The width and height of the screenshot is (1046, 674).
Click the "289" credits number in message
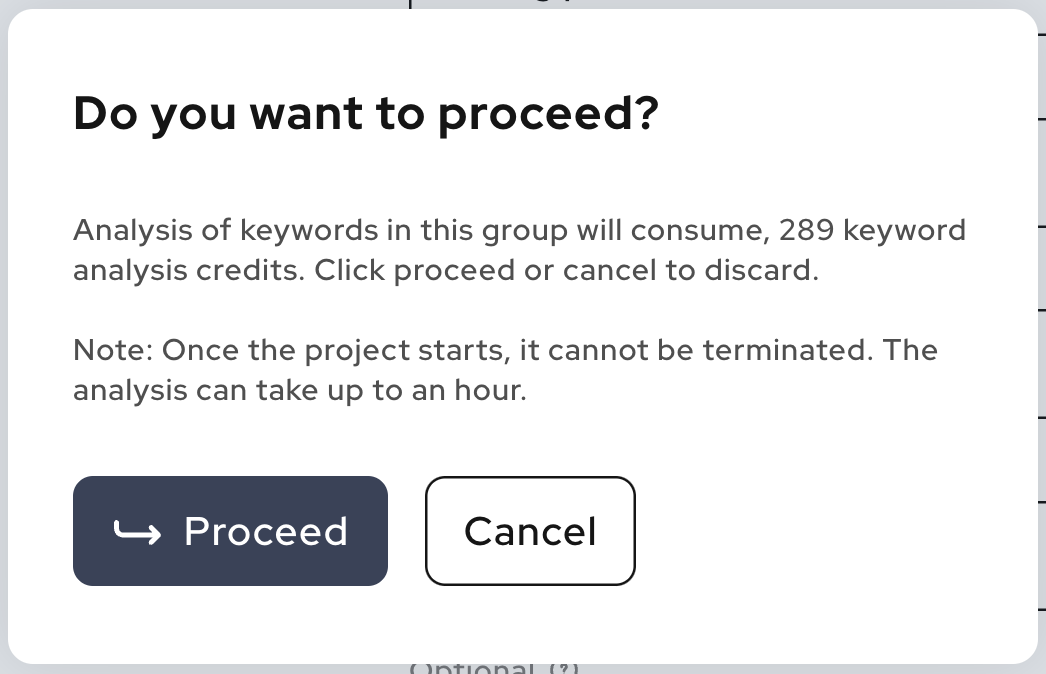tap(807, 230)
